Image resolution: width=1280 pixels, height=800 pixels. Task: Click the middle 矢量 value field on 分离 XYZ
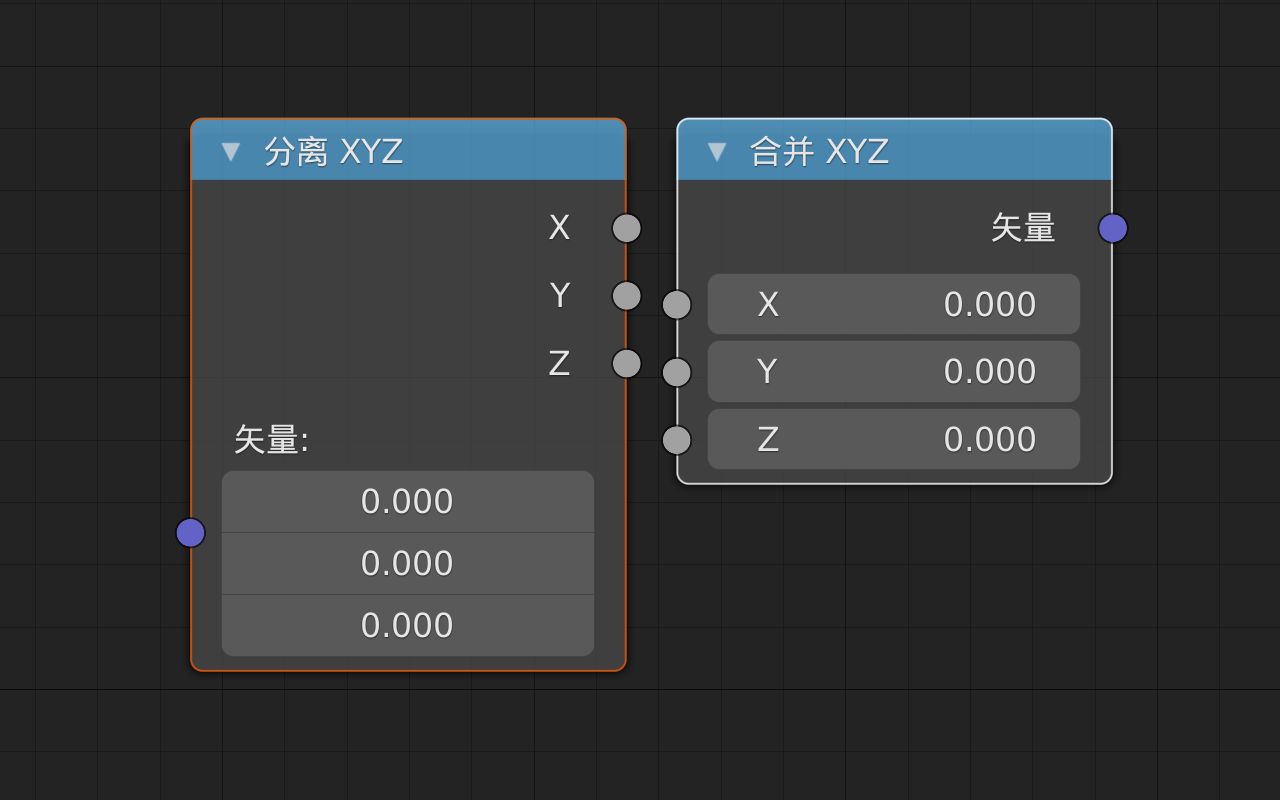coord(407,563)
